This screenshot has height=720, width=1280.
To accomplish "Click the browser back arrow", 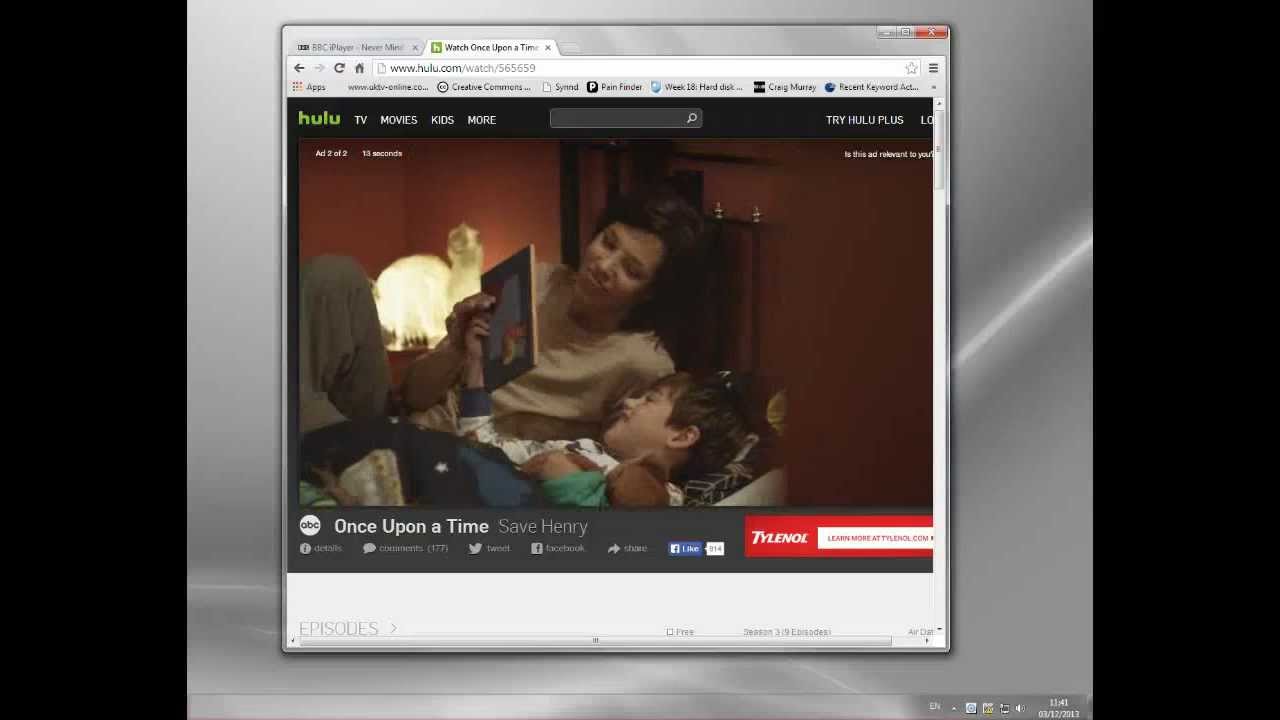I will pyautogui.click(x=299, y=68).
